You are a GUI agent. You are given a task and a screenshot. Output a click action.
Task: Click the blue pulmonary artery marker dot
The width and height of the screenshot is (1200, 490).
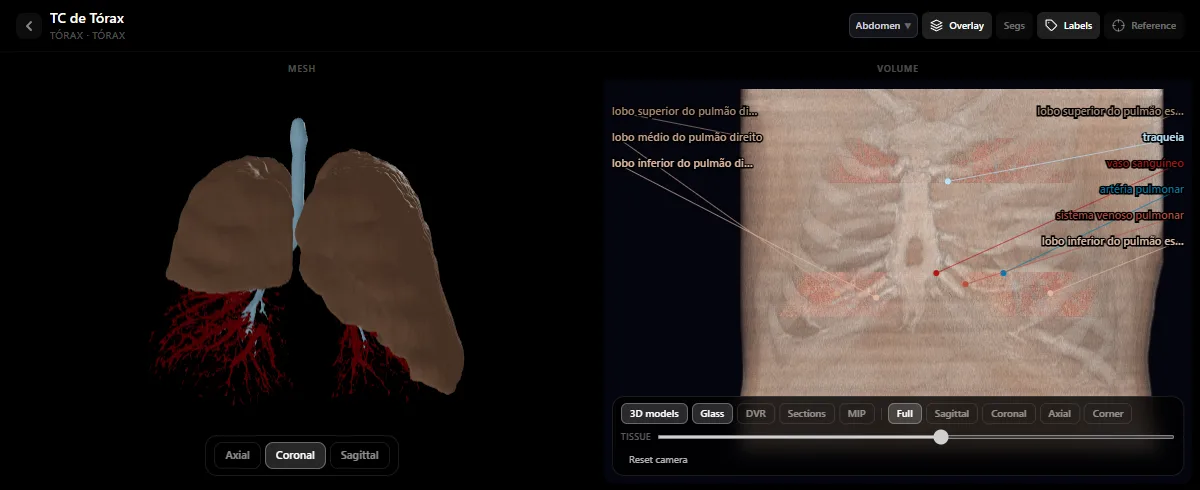click(x=1003, y=273)
